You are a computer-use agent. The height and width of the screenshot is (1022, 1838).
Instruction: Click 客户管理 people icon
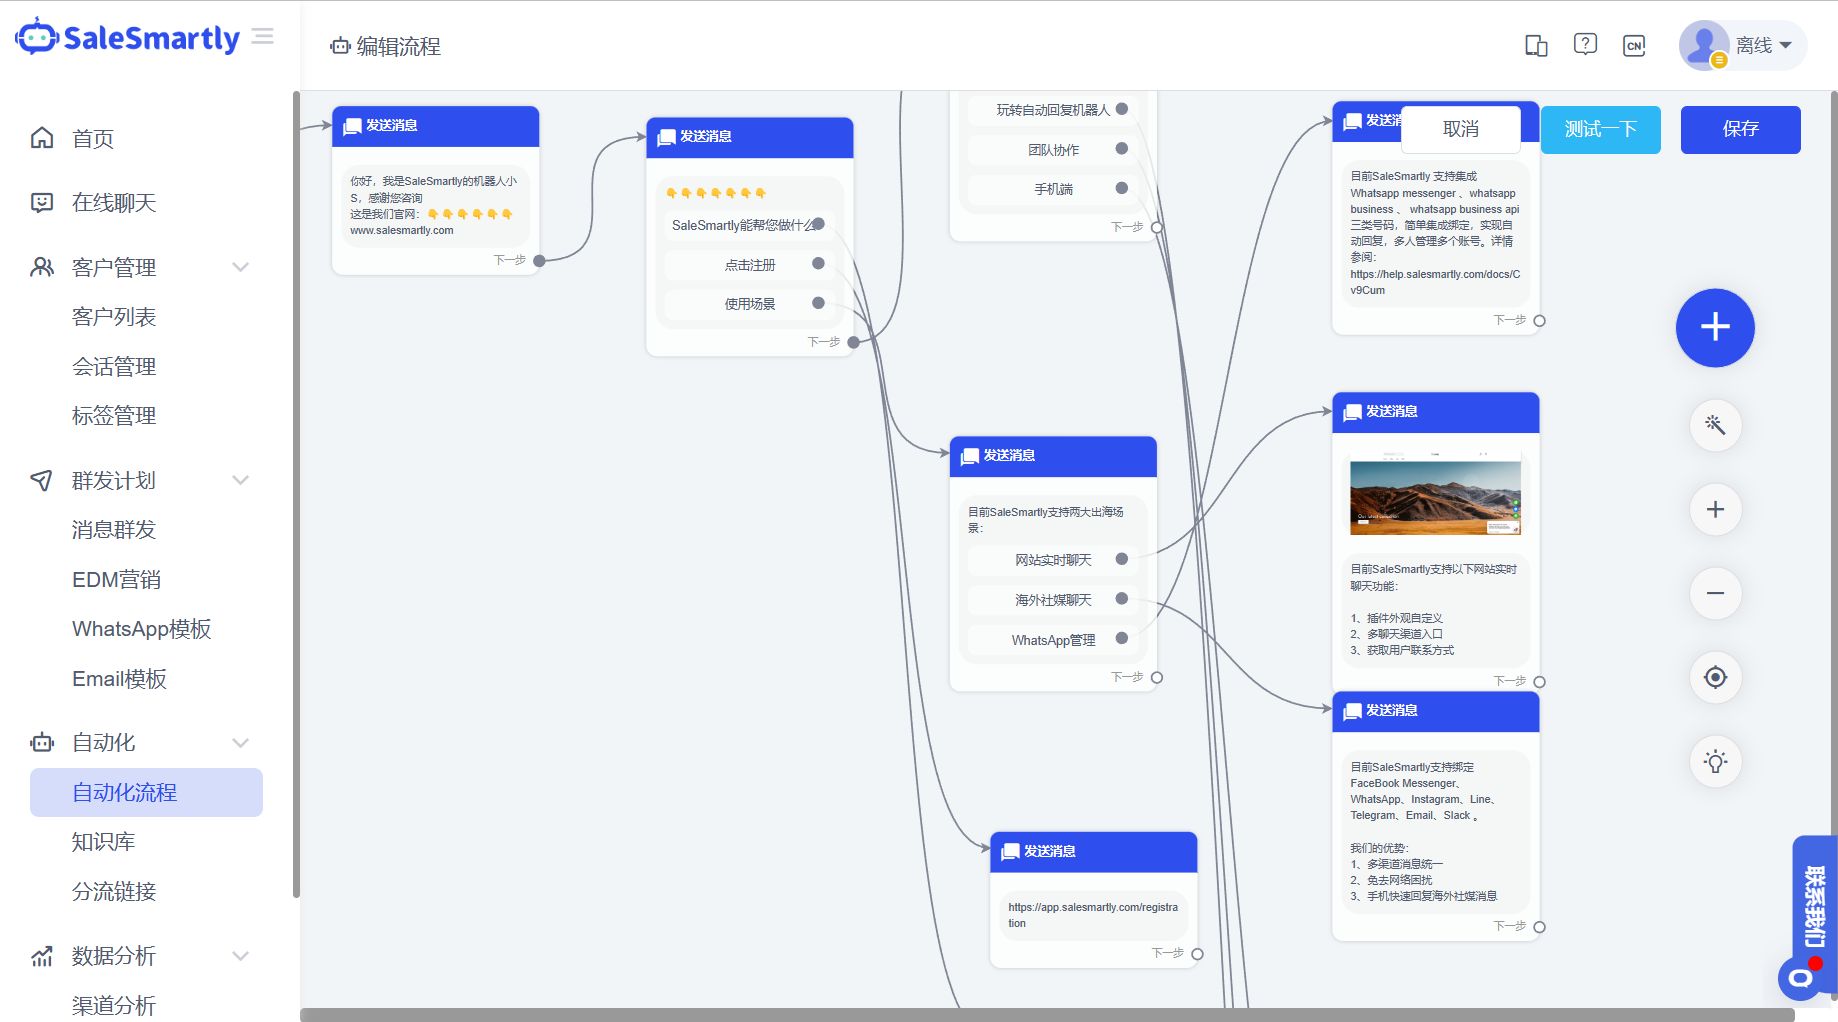point(42,267)
